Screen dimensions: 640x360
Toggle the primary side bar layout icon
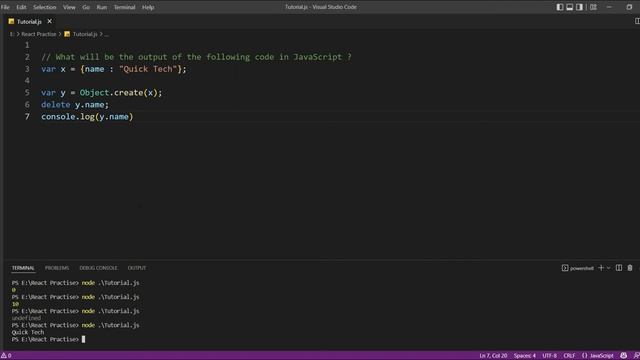point(560,7)
